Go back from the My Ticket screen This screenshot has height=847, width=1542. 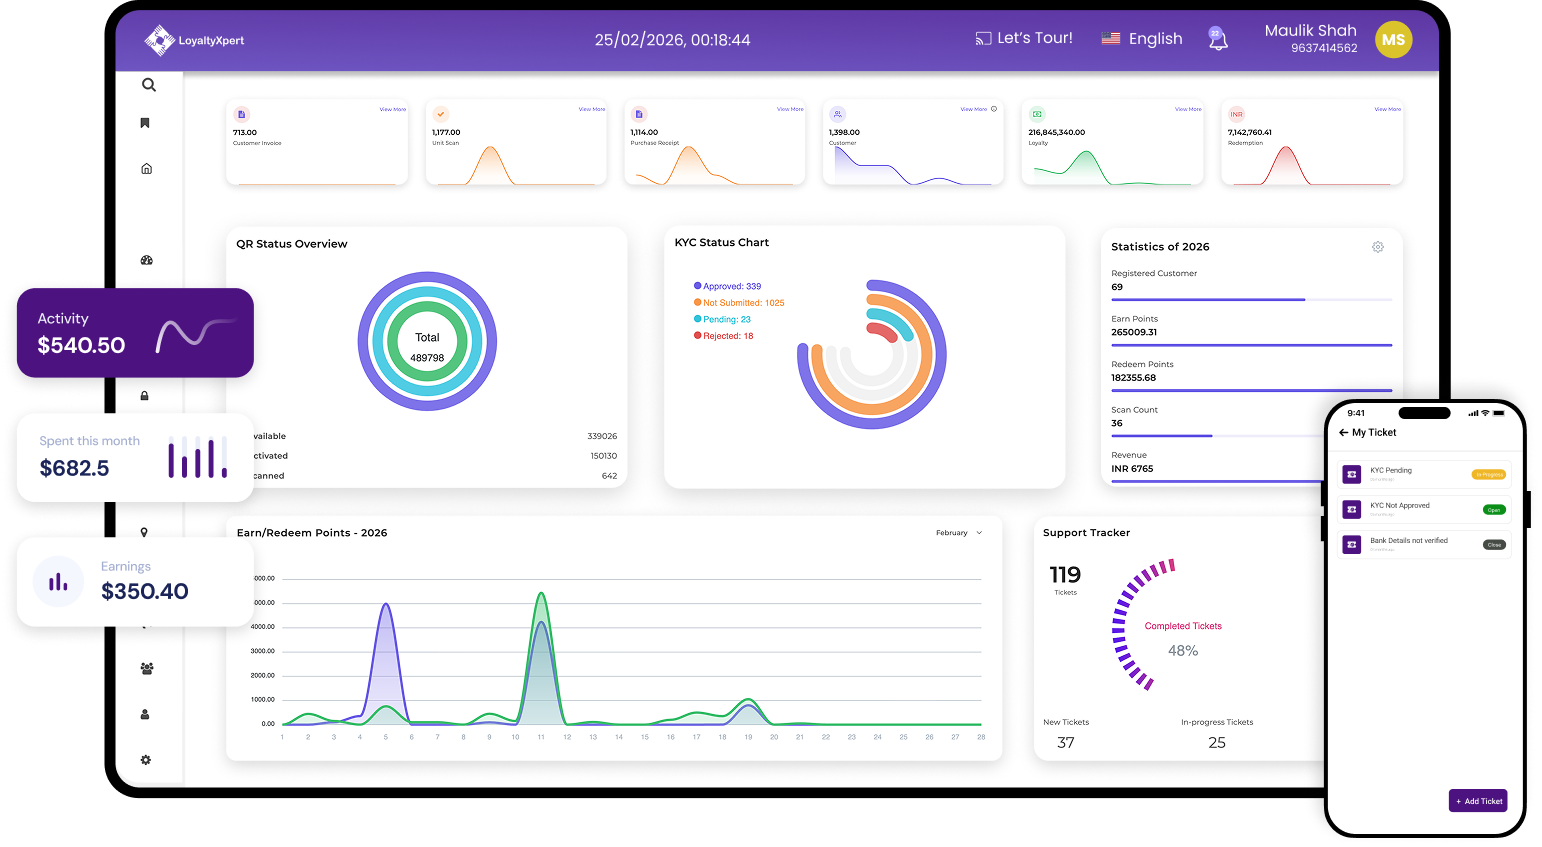(1343, 433)
